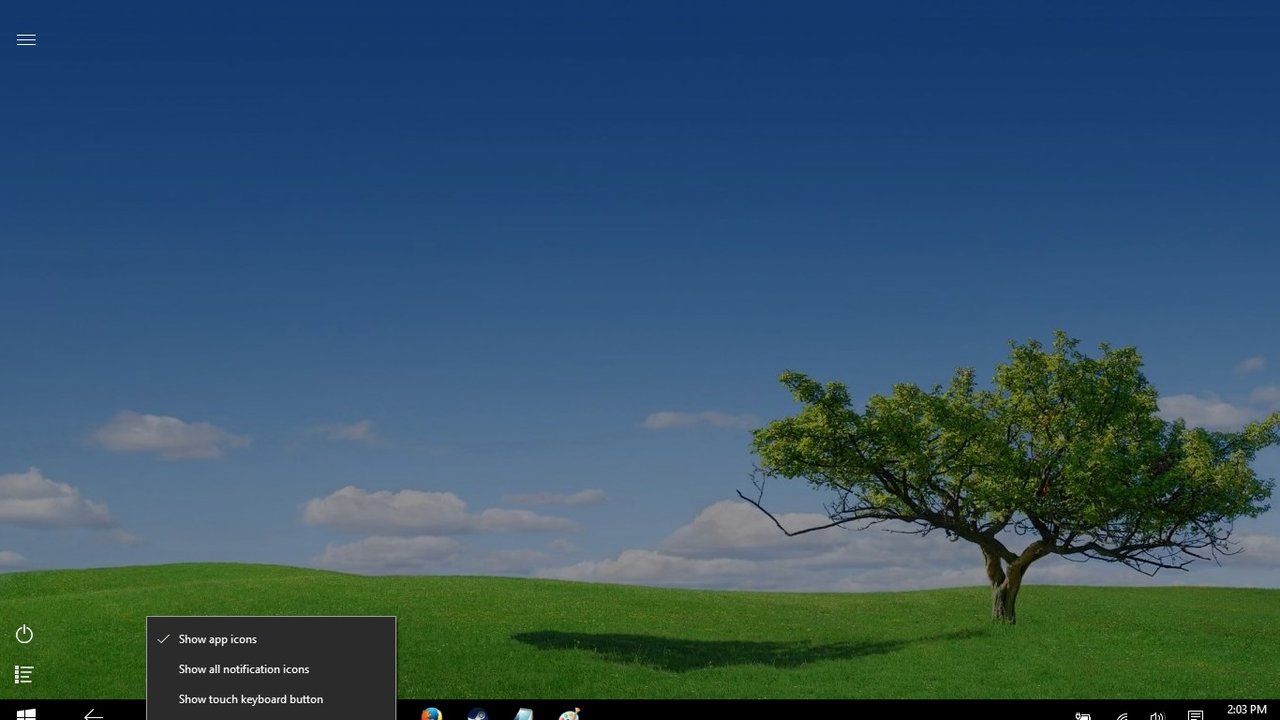
Task: Enable Show all notification icons
Action: pyautogui.click(x=244, y=669)
